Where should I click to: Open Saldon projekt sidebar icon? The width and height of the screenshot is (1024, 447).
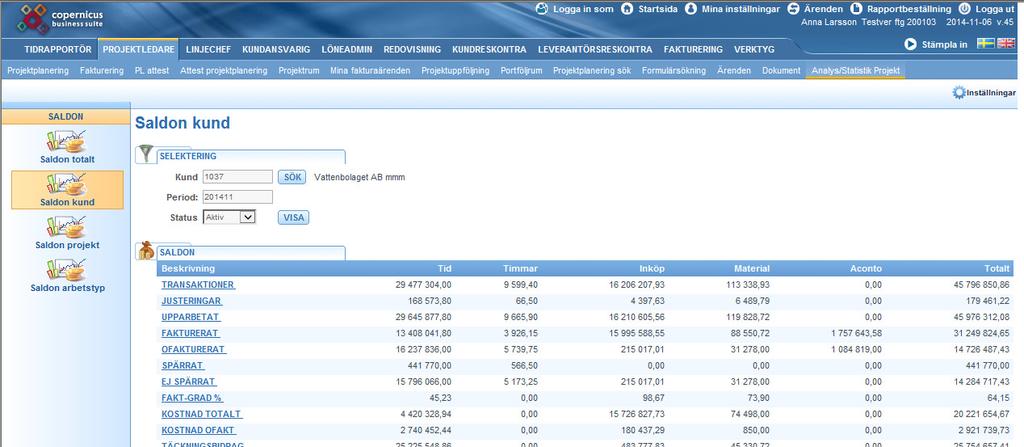67,227
